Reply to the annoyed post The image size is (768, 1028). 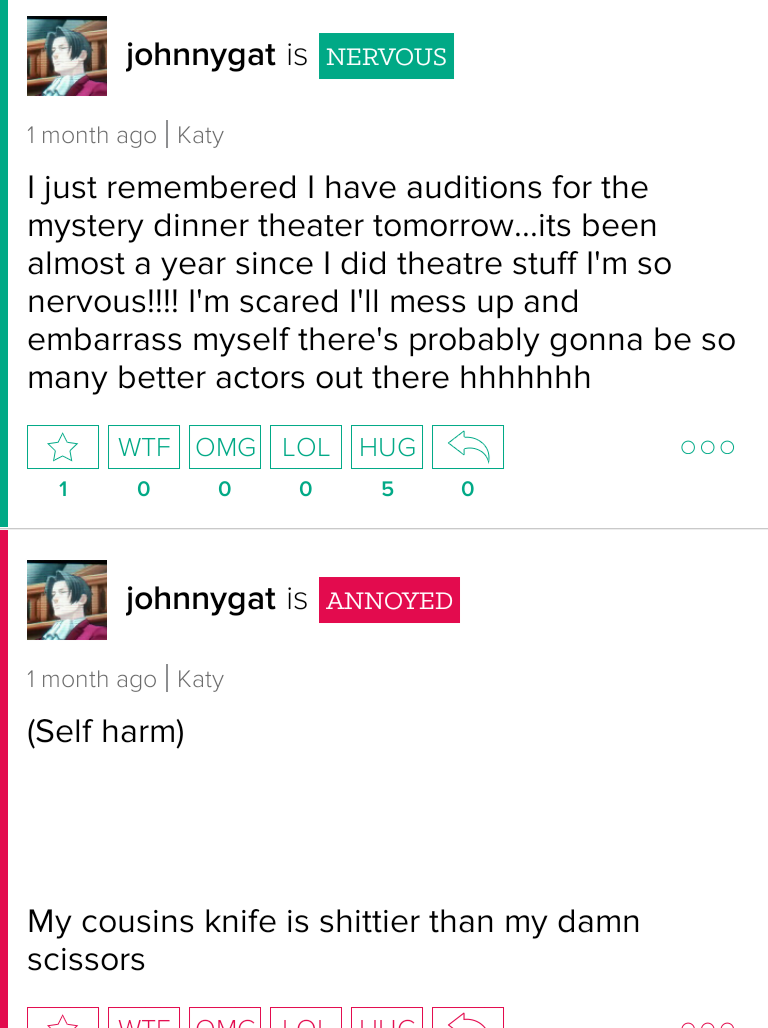click(468, 1018)
